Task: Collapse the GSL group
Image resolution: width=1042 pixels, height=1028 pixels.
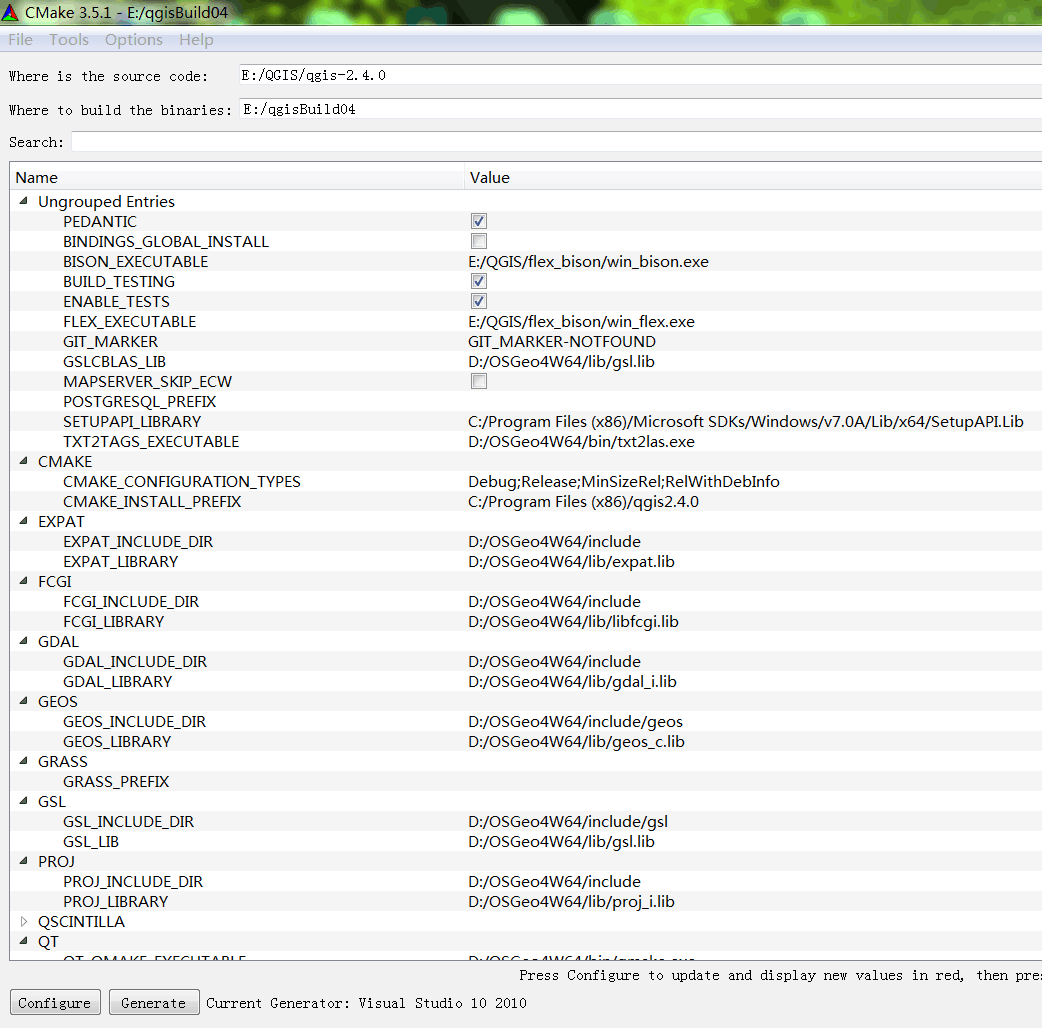Action: click(24, 801)
